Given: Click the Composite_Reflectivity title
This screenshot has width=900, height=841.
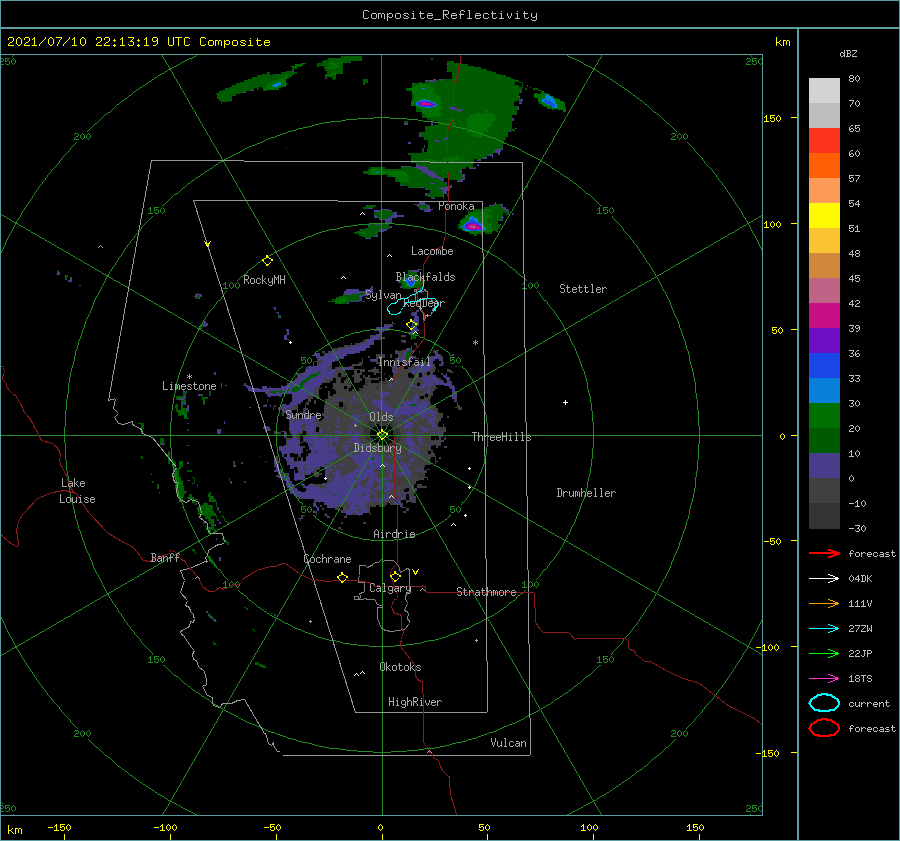Looking at the screenshot, I should coord(449,15).
